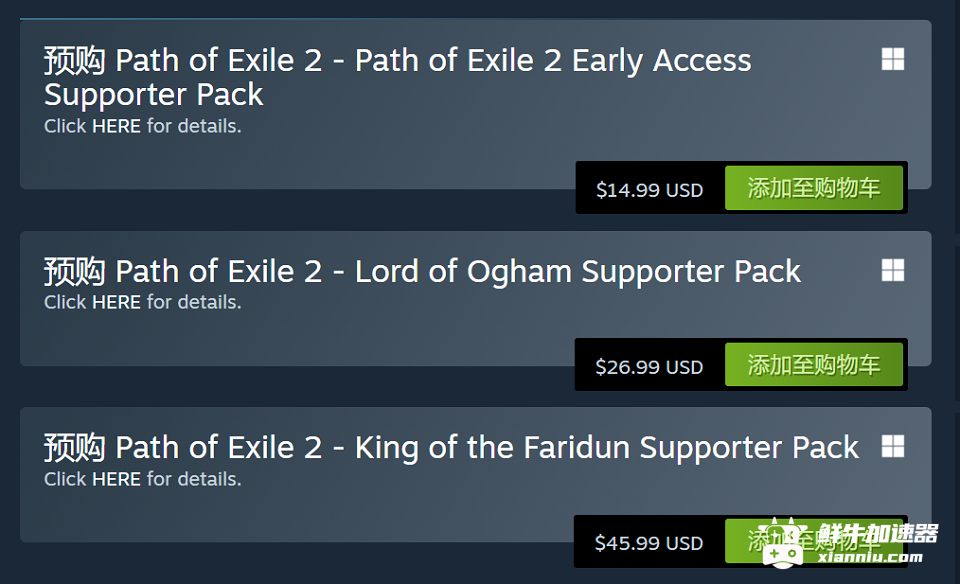Screen dimensions: 960x584
Task: Click HERE for details under King of the Faridun
Action: [x=116, y=479]
